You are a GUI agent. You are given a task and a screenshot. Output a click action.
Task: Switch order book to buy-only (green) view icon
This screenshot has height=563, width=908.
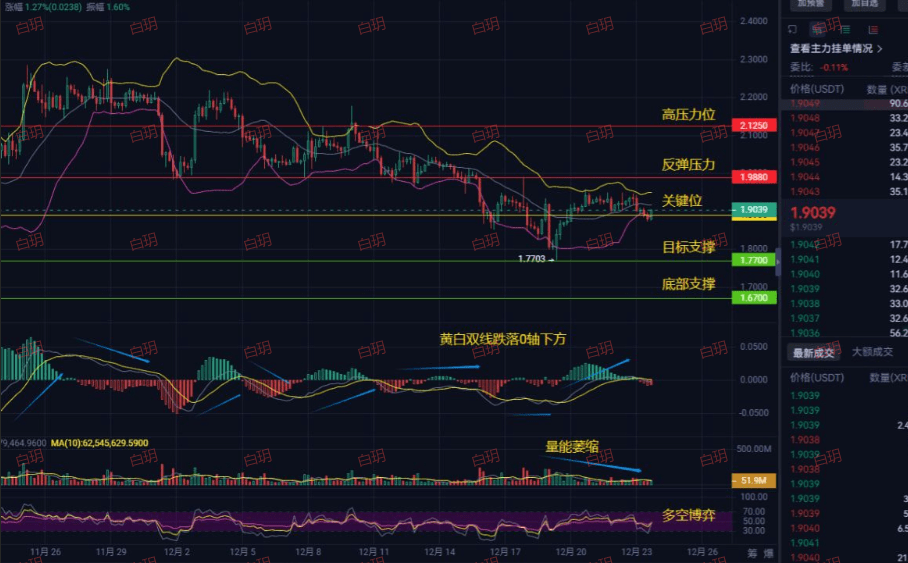pos(845,29)
